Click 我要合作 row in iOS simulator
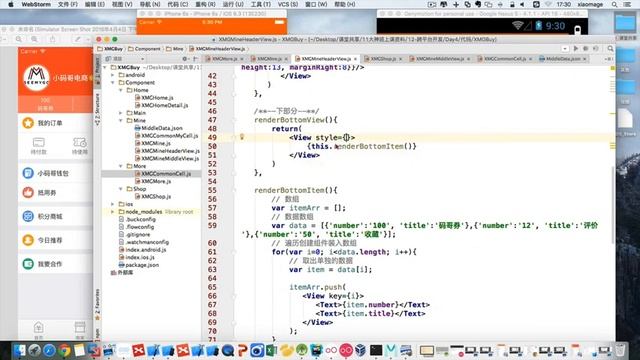The height and width of the screenshot is (360, 640). (56, 264)
